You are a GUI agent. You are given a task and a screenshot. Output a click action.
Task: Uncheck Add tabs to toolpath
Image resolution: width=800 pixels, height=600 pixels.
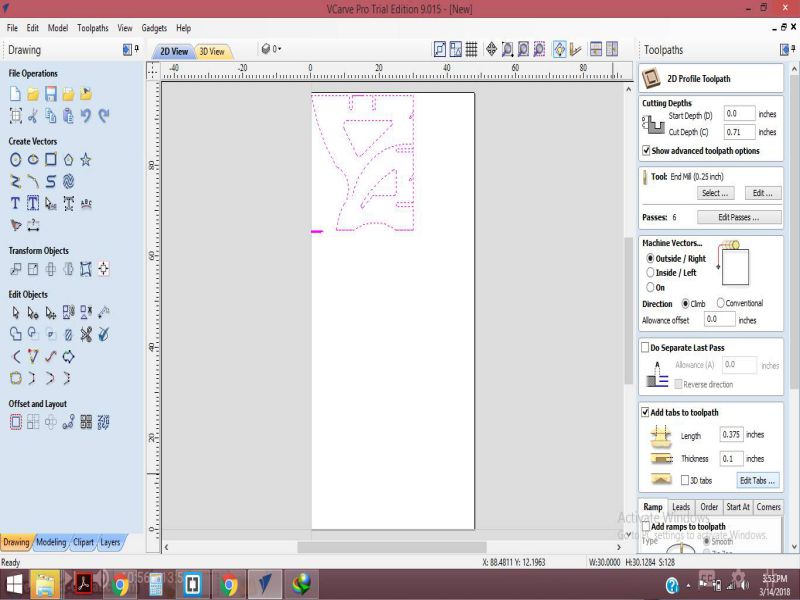tap(645, 412)
